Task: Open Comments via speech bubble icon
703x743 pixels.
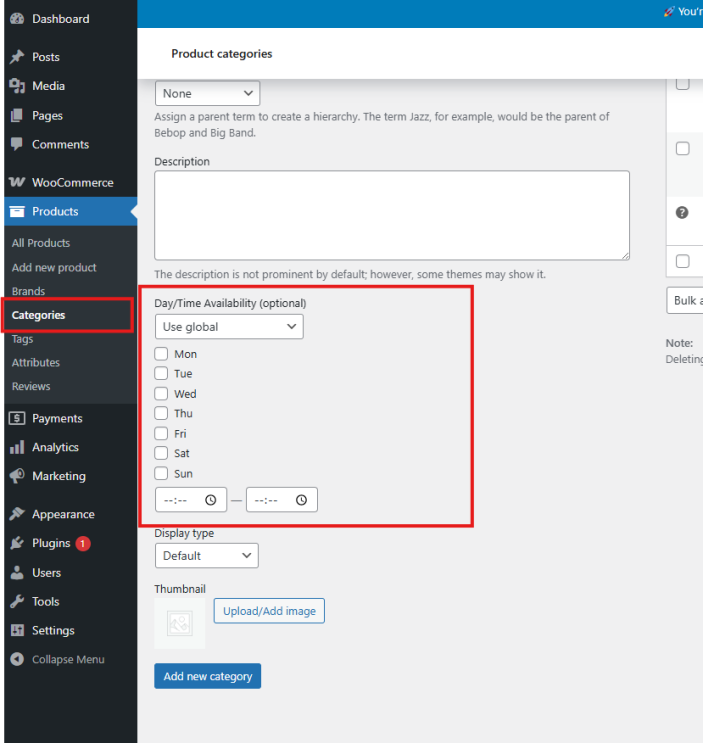Action: tap(16, 144)
